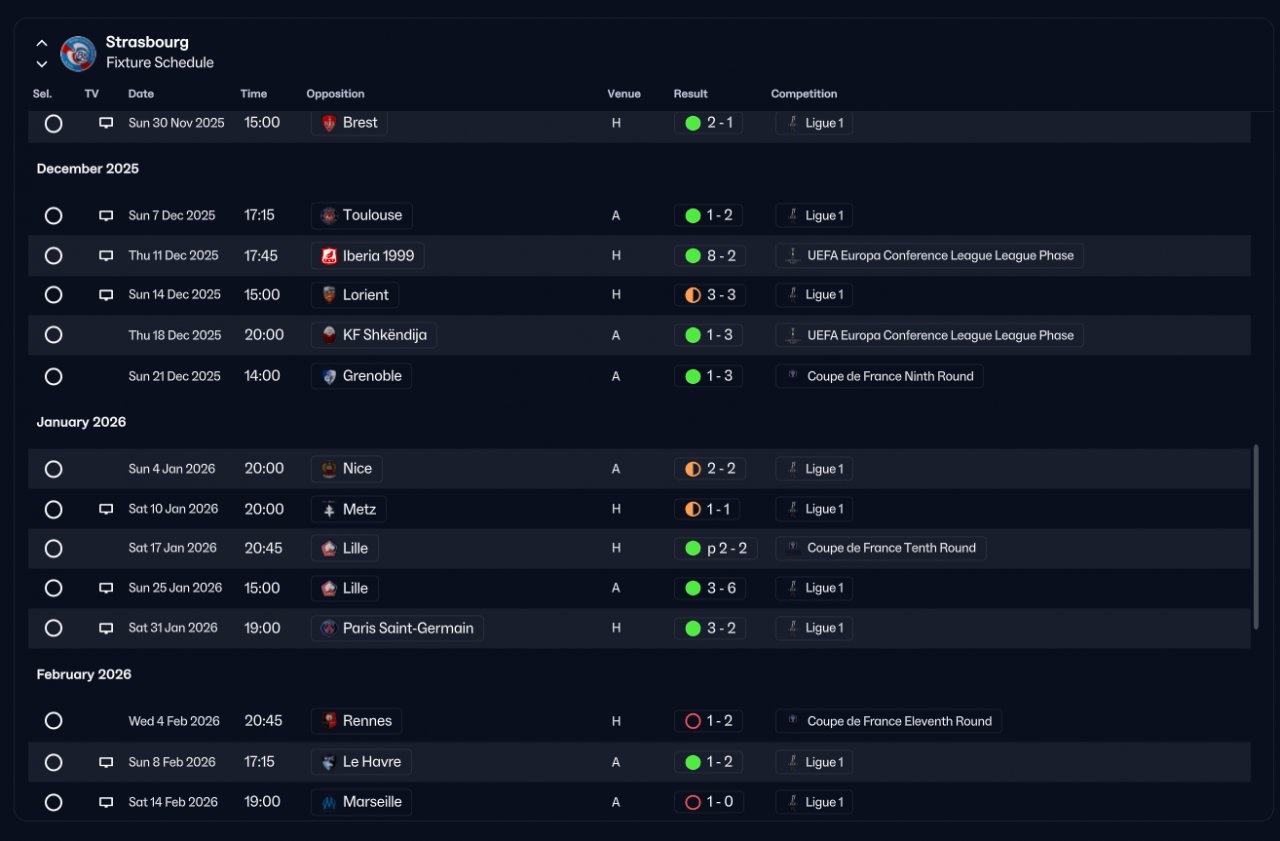Click the vertical scrollbar of the fixture list
Image resolution: width=1280 pixels, height=841 pixels.
coord(1257,537)
